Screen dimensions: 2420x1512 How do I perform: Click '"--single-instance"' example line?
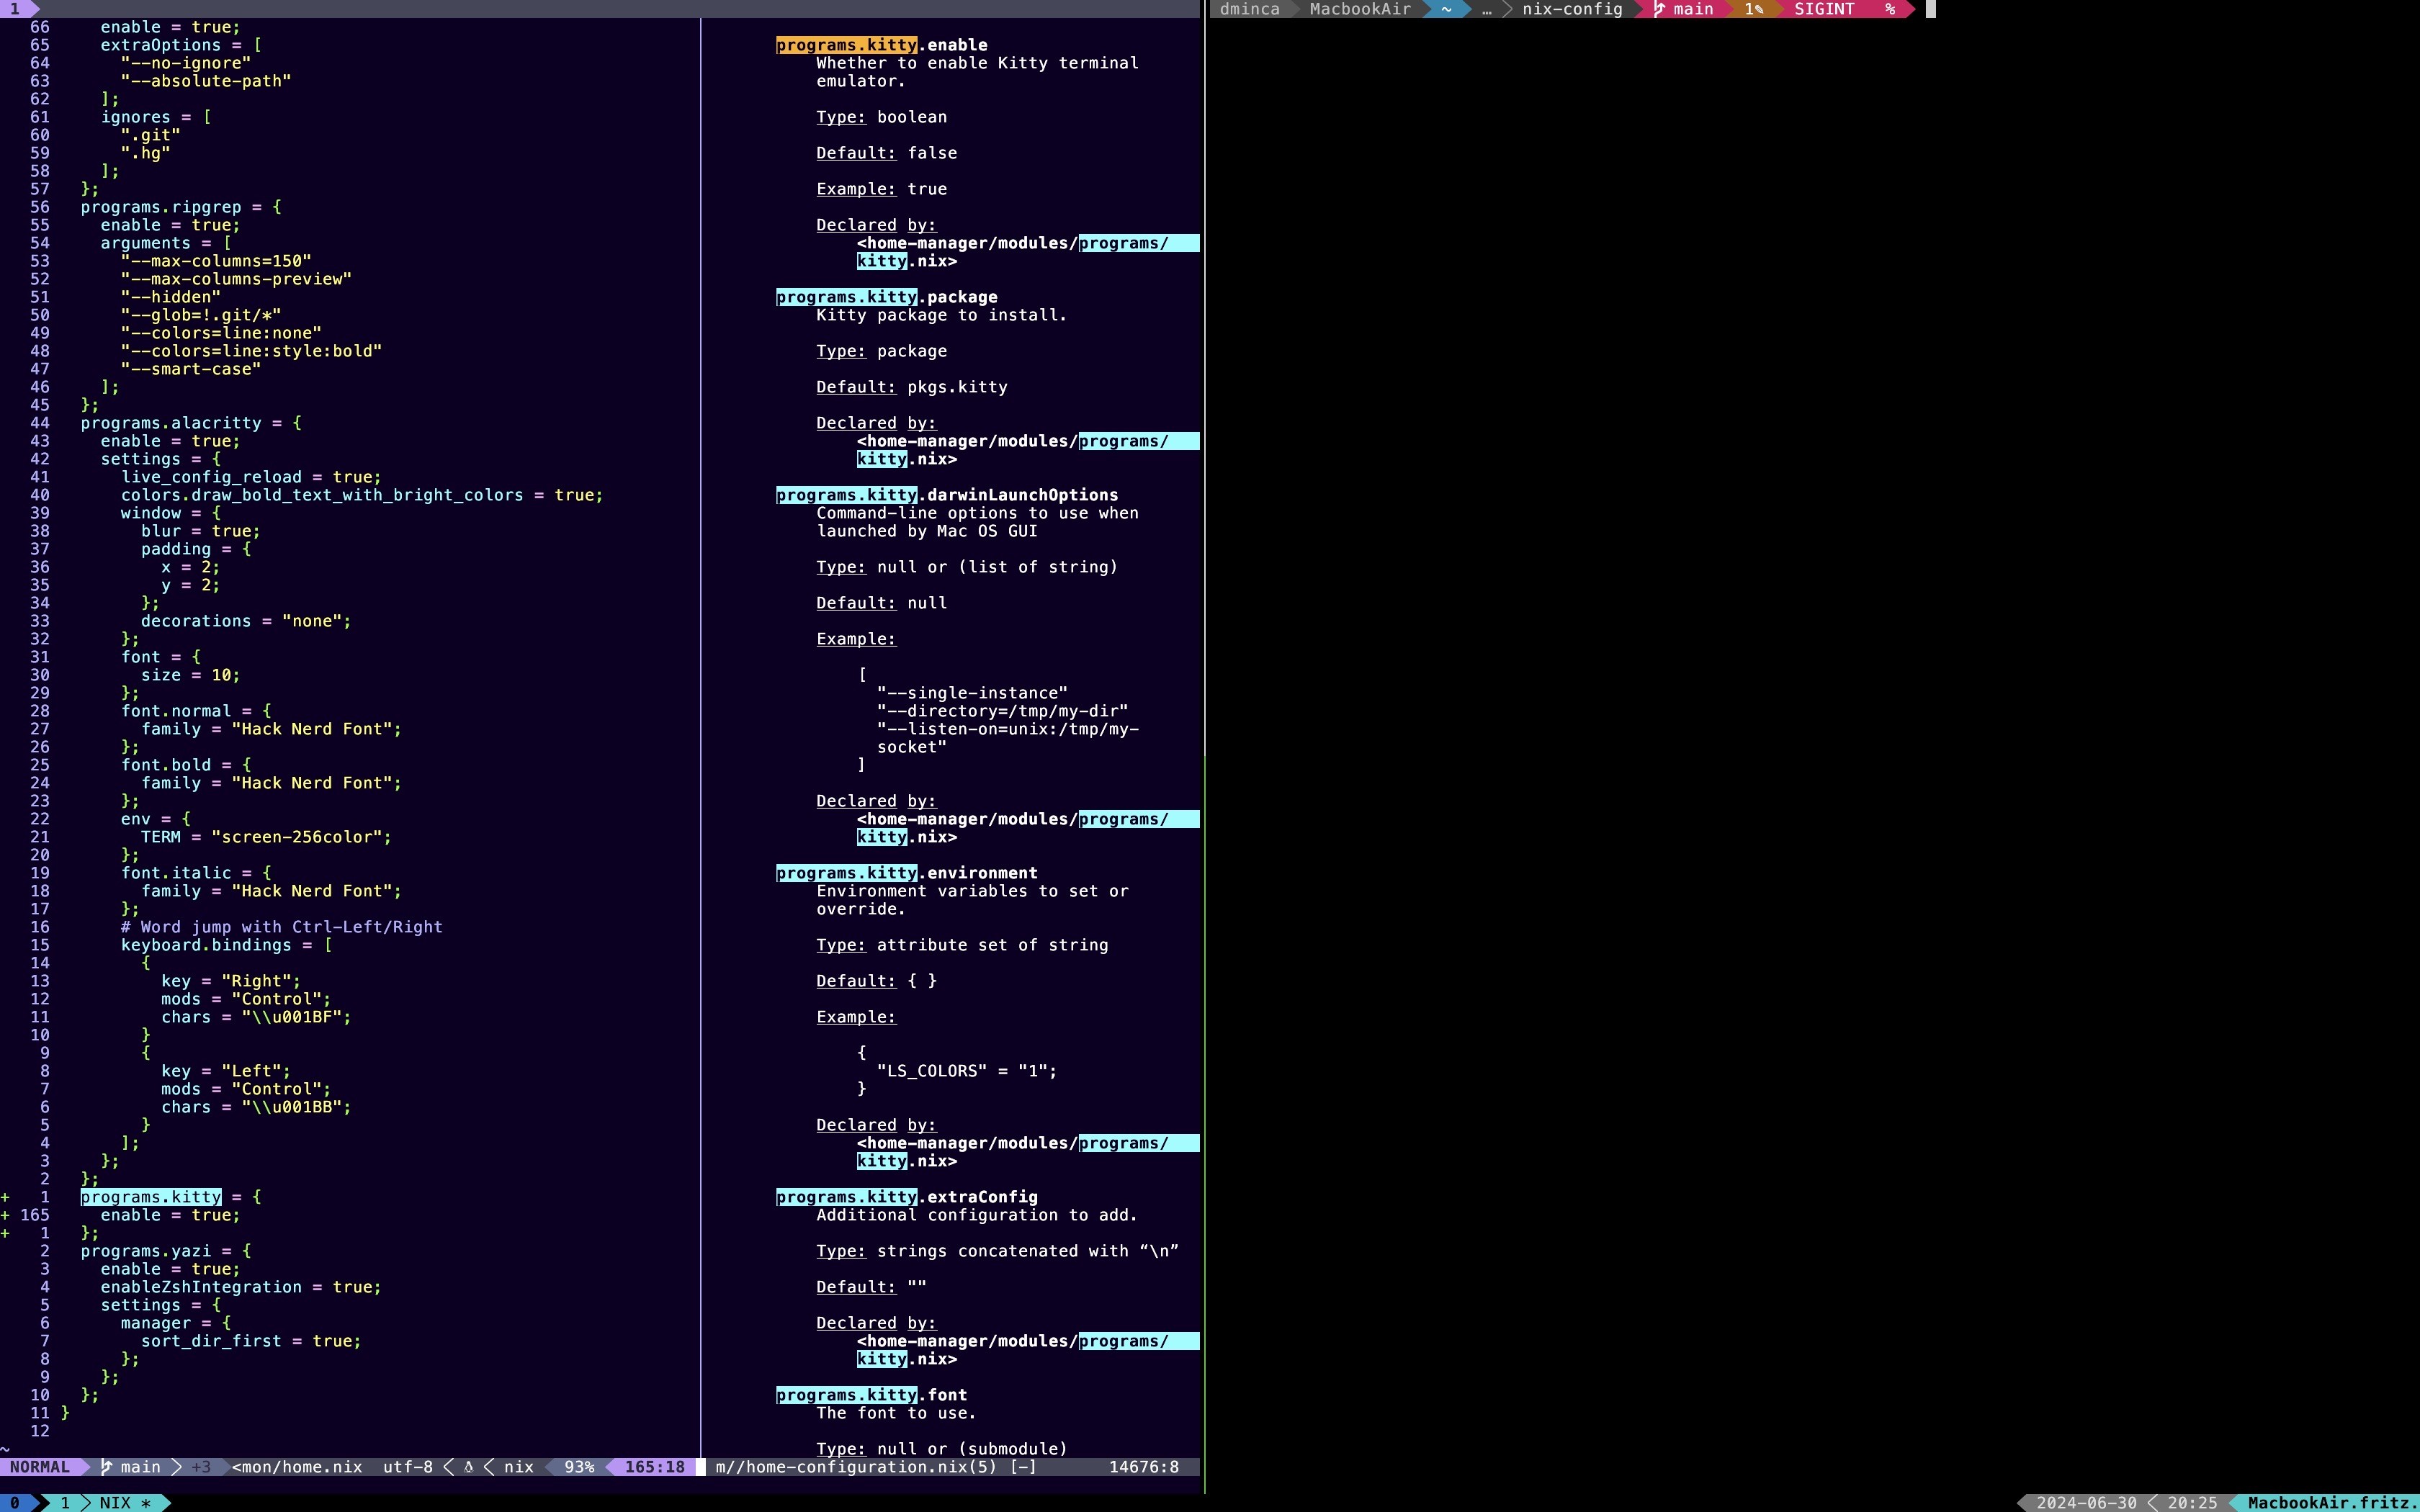click(x=972, y=693)
